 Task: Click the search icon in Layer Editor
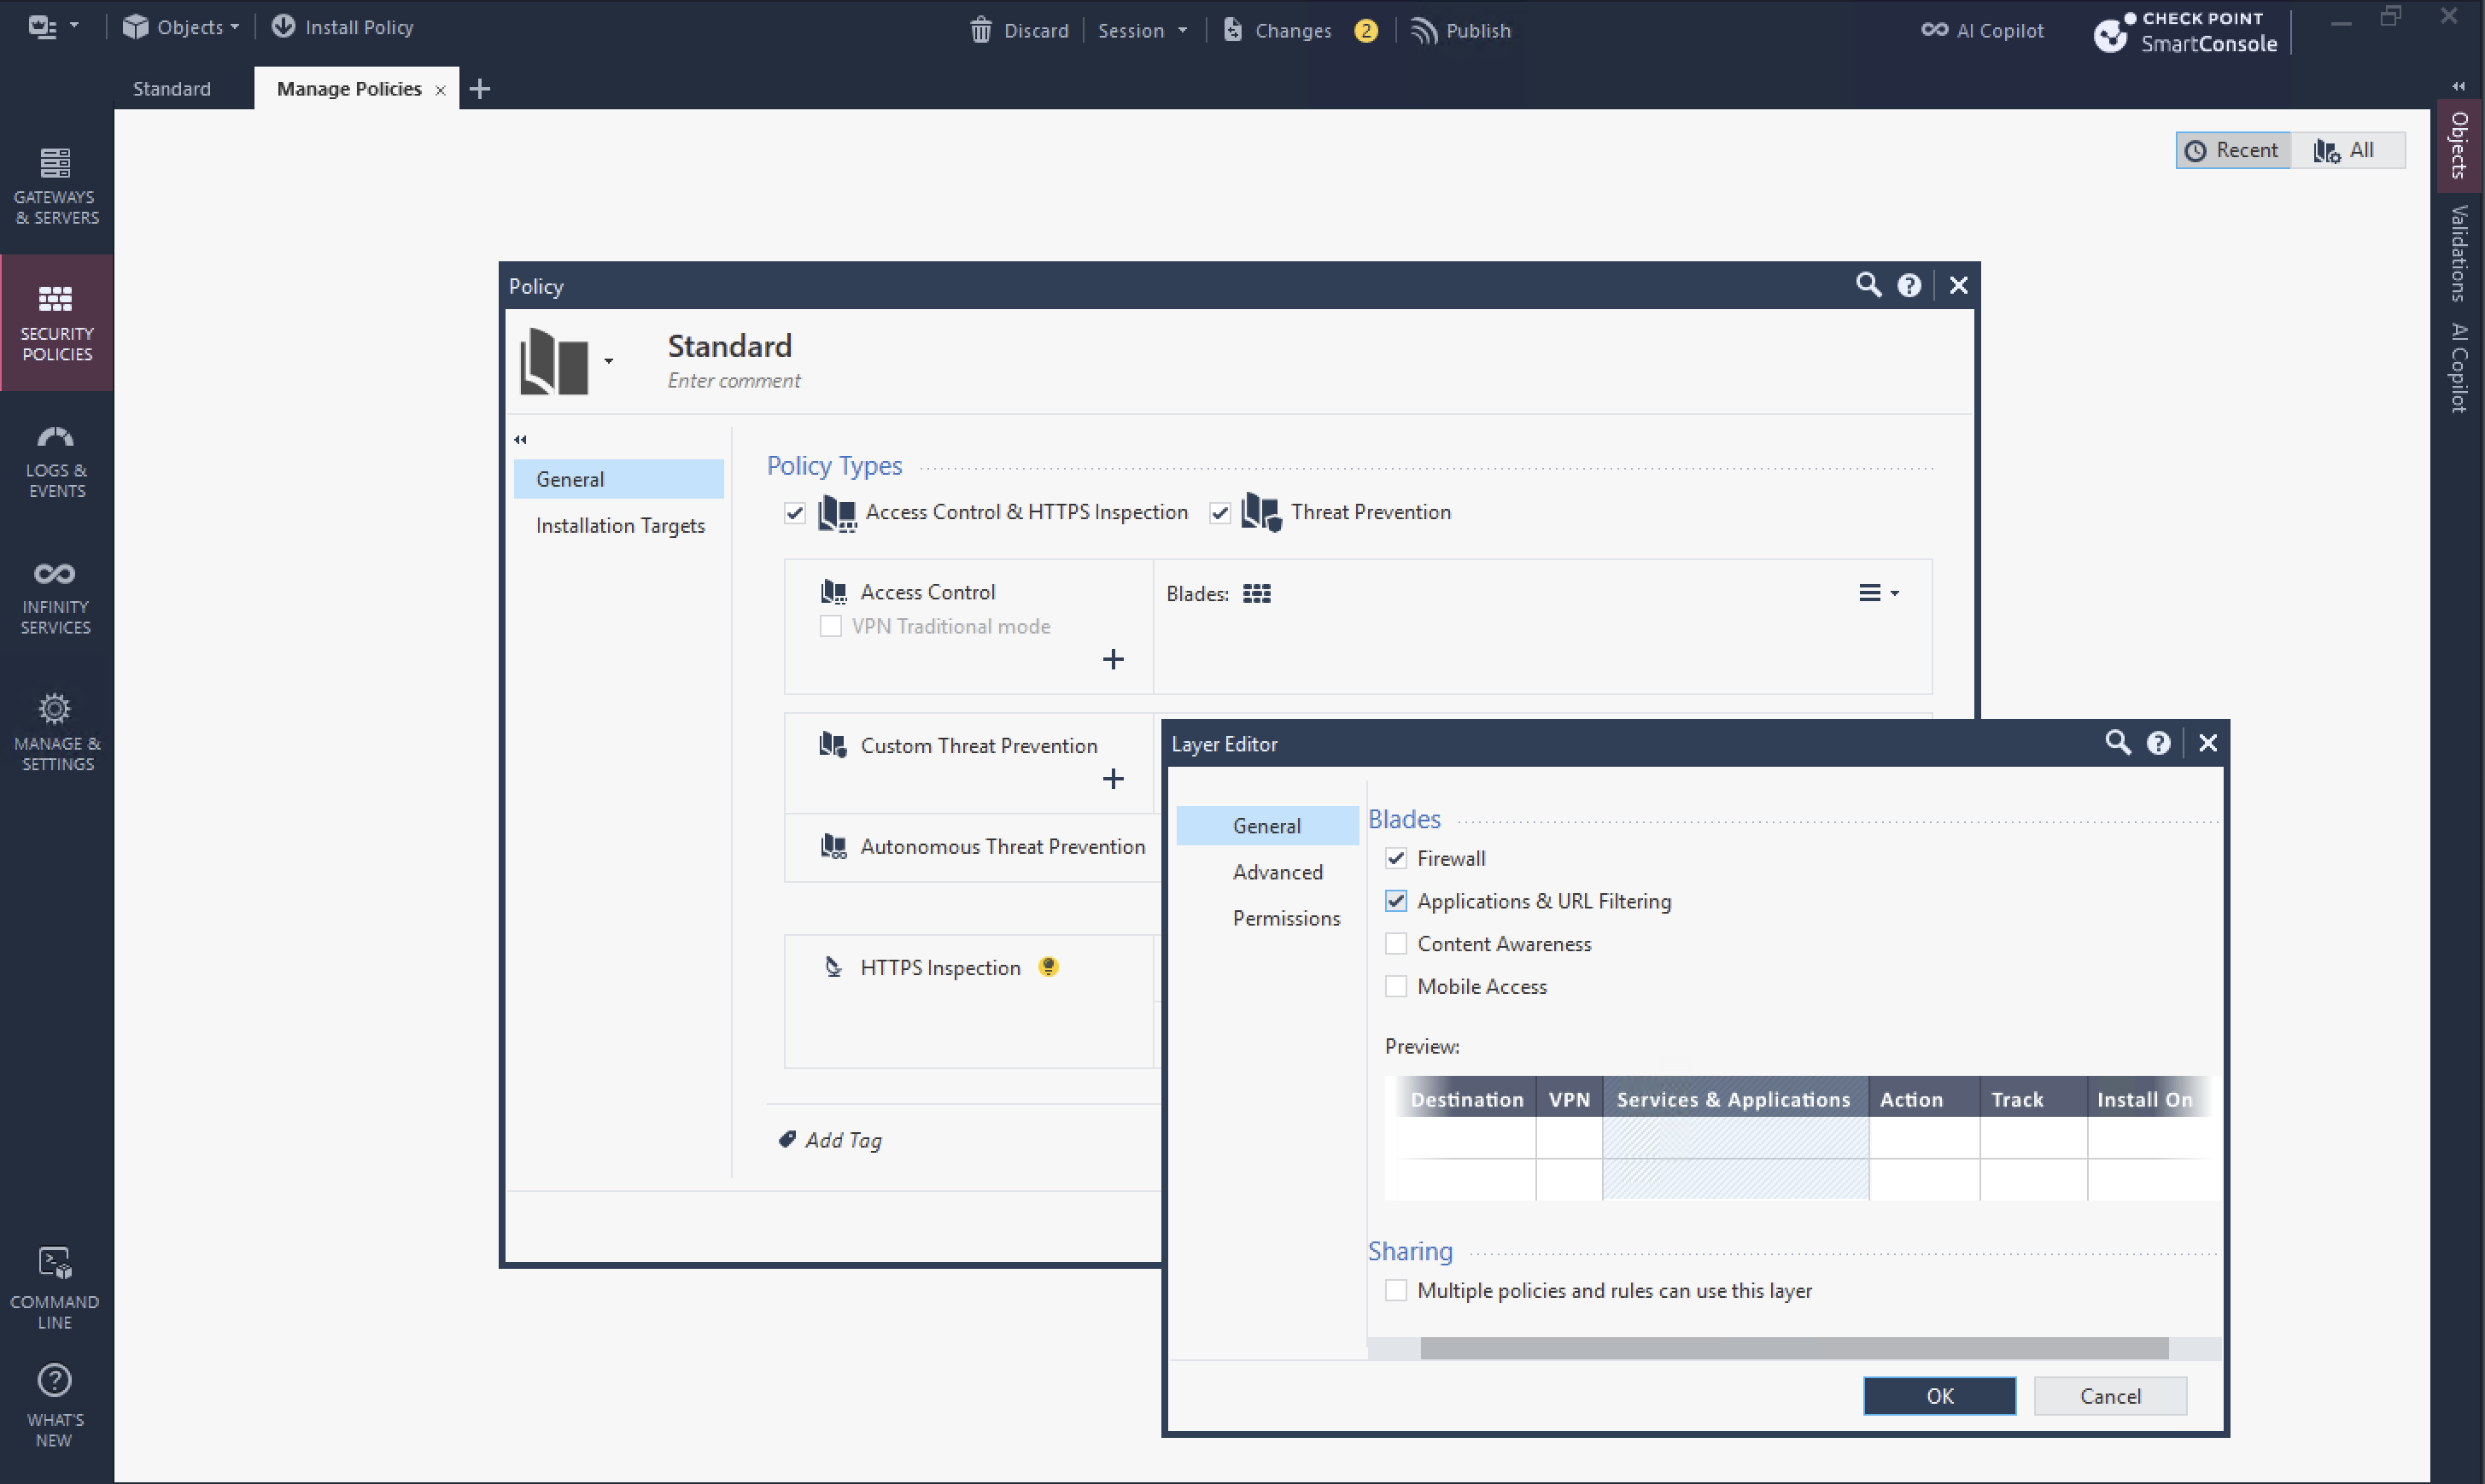click(x=2116, y=743)
